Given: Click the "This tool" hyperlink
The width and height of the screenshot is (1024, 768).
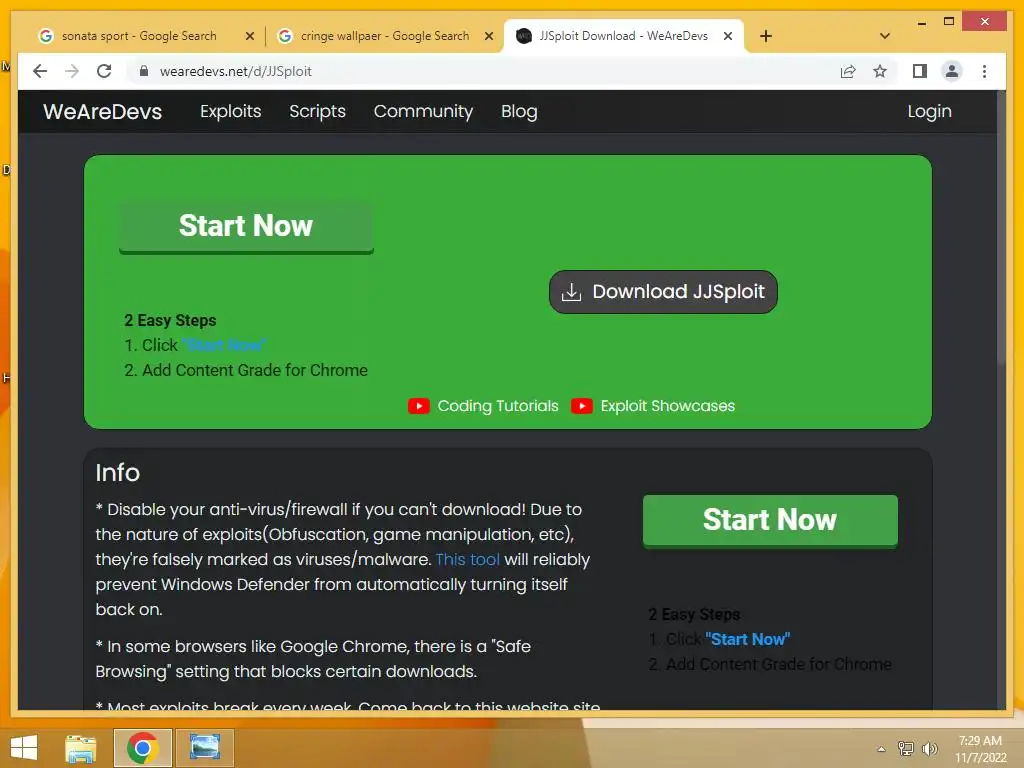Looking at the screenshot, I should (468, 560).
